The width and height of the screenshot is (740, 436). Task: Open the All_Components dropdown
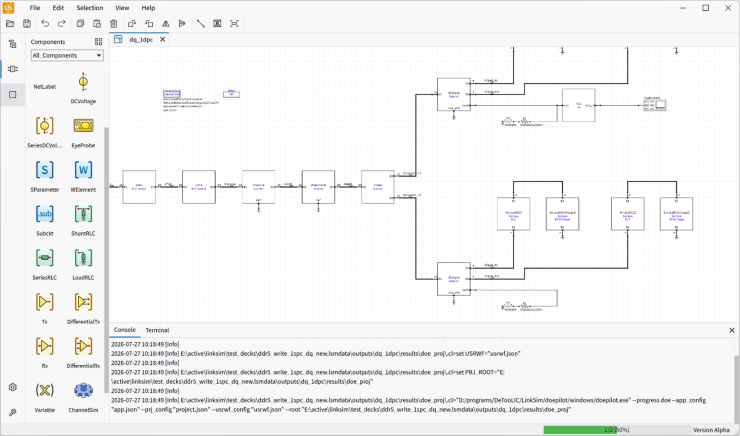67,56
